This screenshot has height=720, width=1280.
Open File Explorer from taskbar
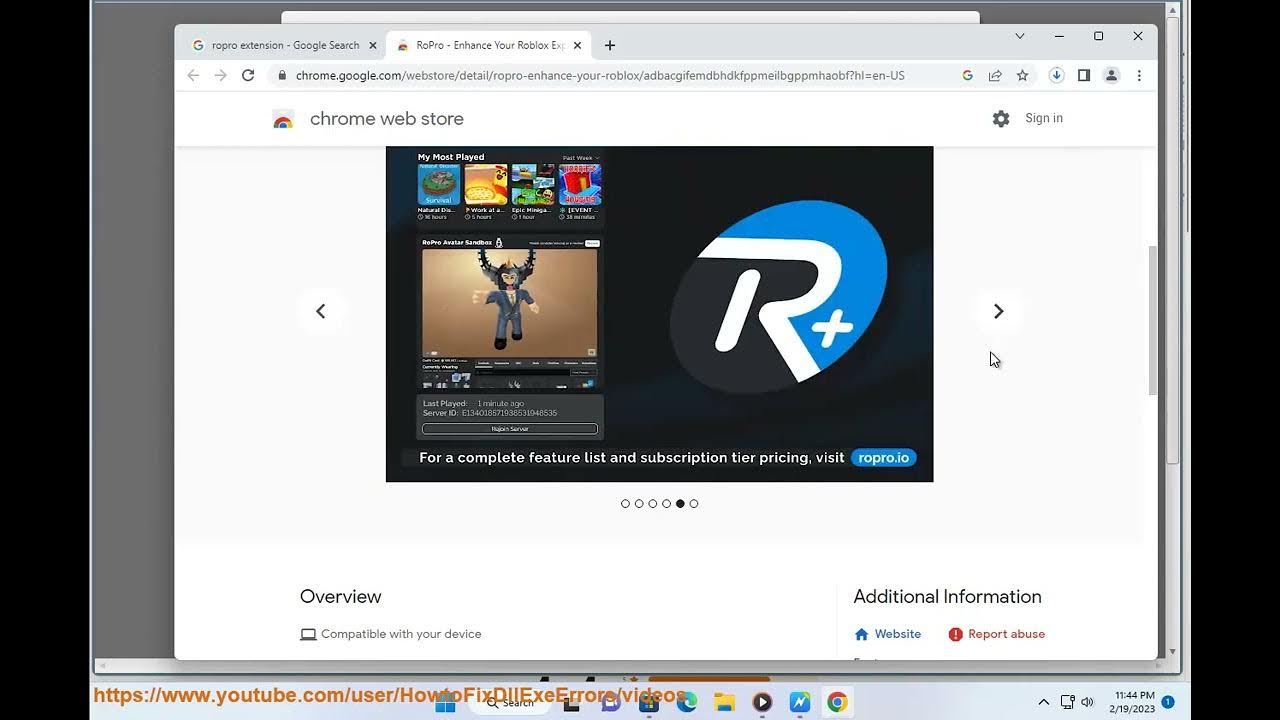(x=724, y=702)
